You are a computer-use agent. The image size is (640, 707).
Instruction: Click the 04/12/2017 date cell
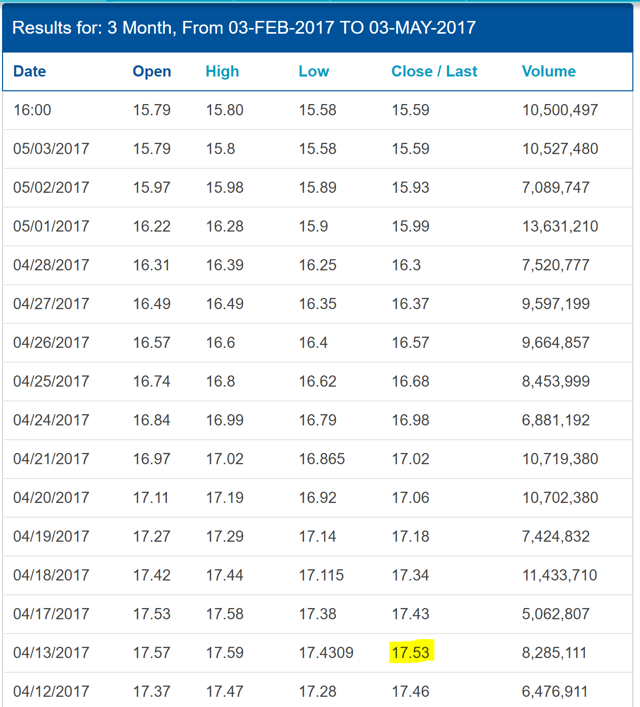[x=51, y=691]
